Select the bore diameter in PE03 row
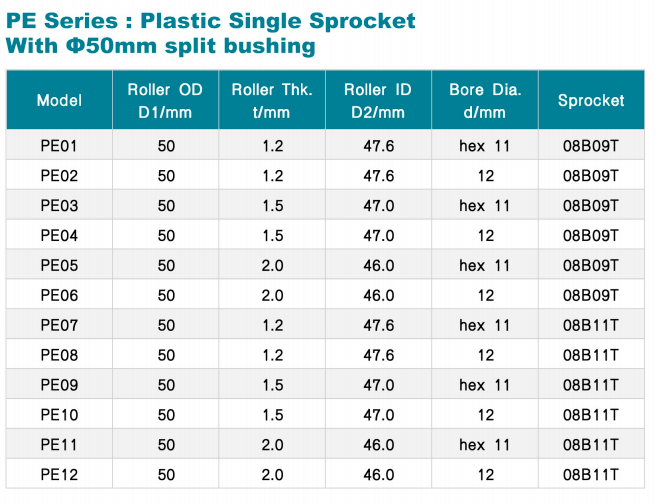 click(x=485, y=206)
